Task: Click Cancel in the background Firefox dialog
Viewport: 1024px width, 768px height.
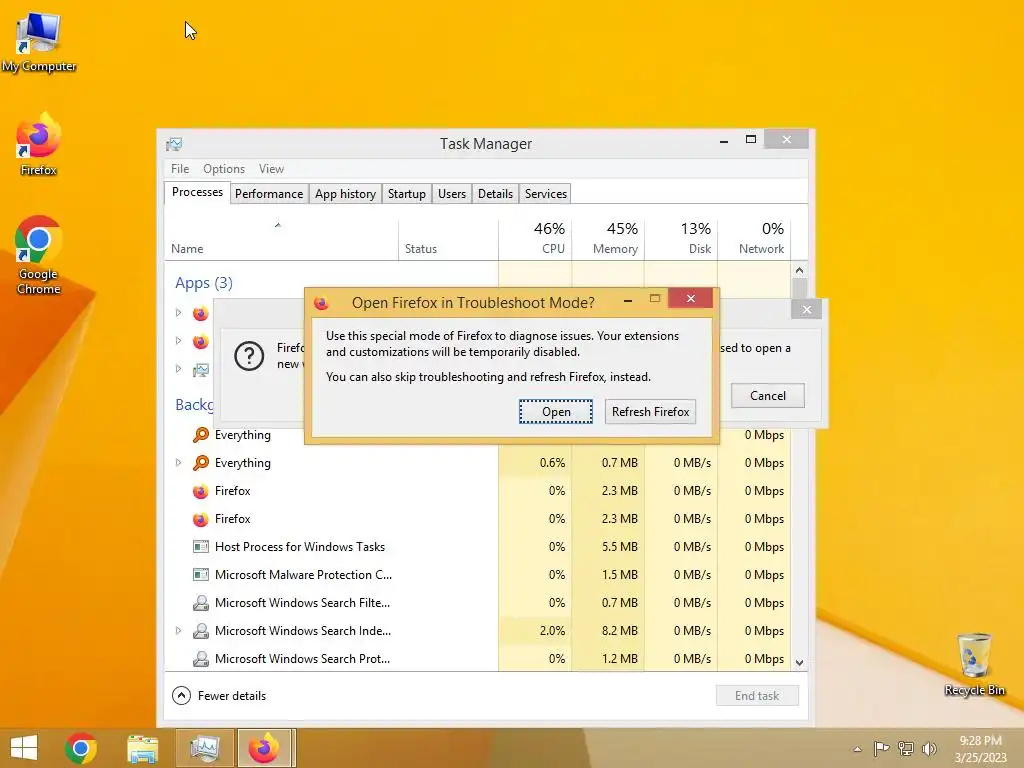Action: click(x=768, y=396)
